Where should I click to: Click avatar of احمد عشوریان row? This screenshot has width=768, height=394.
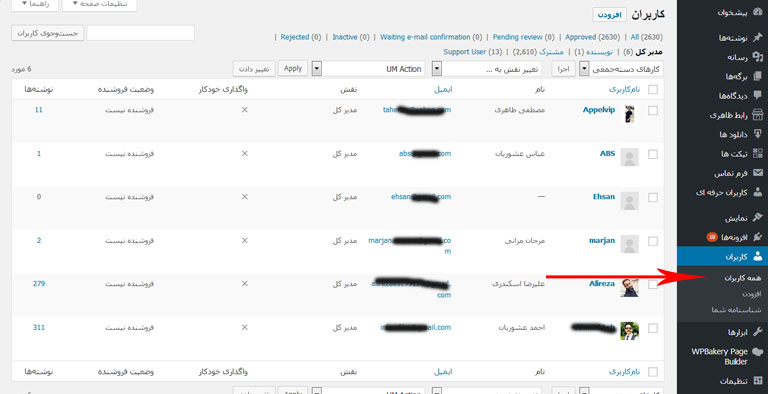tap(629, 331)
